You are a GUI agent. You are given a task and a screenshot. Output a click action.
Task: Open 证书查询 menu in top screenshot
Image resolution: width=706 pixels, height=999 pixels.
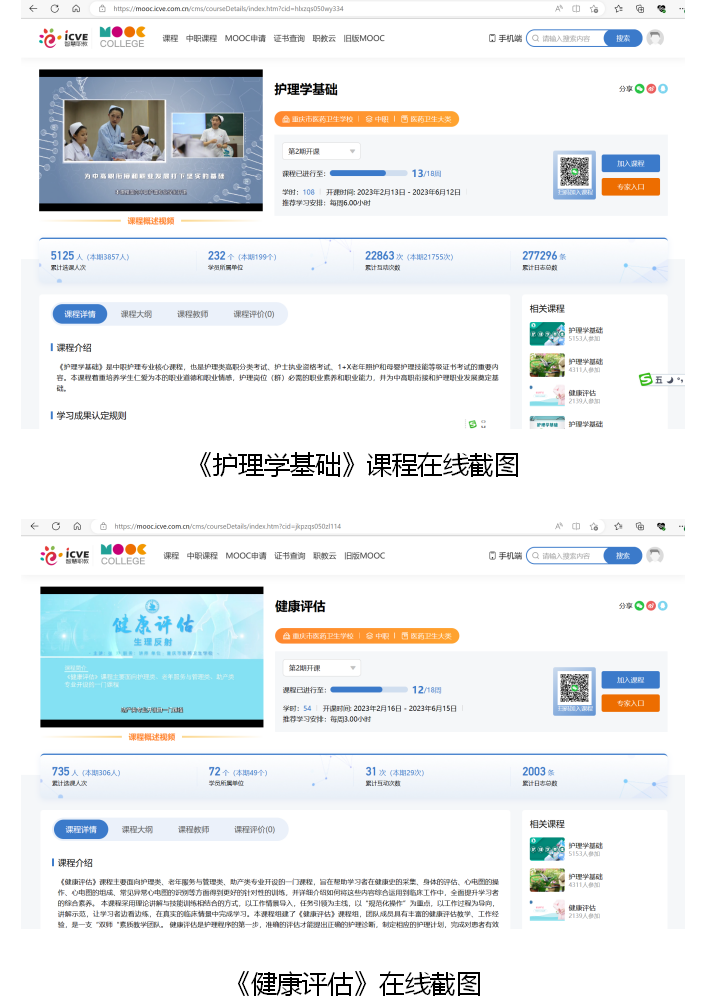(288, 38)
